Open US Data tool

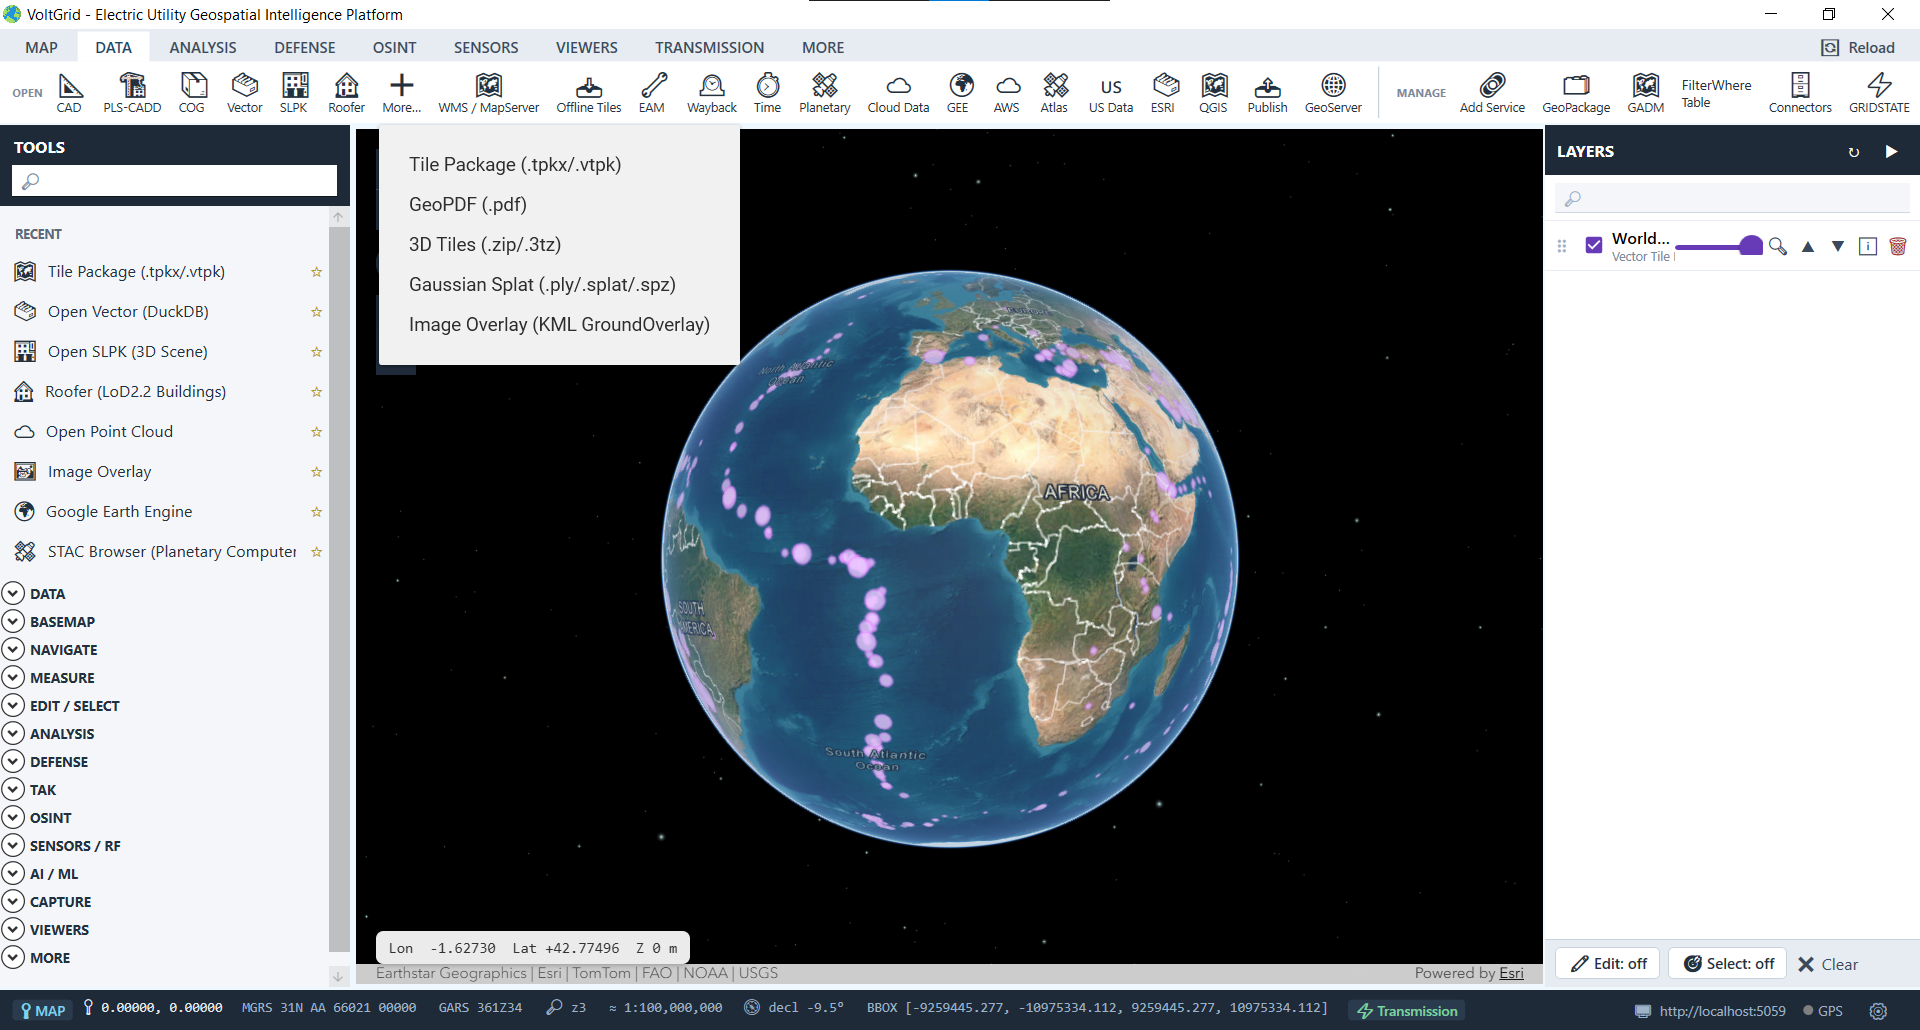click(1111, 93)
